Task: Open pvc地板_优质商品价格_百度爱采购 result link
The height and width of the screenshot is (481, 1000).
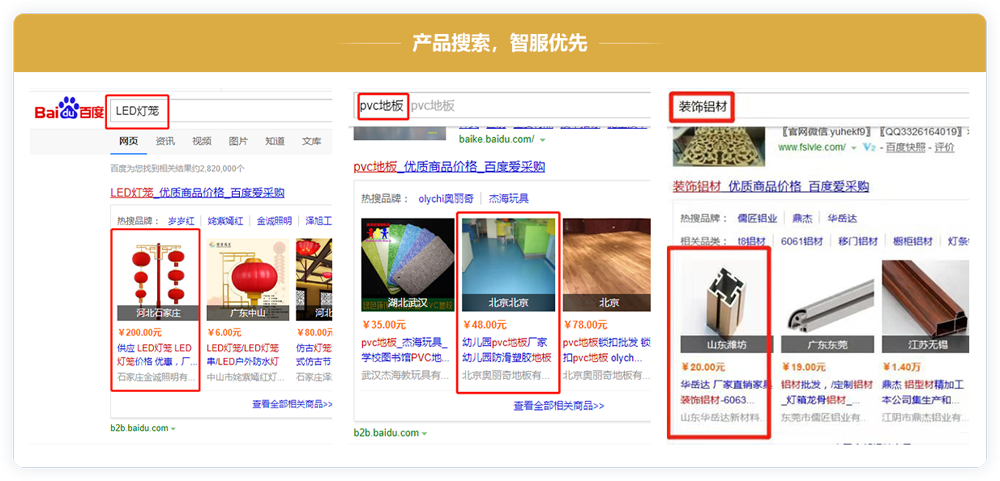Action: click(x=450, y=167)
